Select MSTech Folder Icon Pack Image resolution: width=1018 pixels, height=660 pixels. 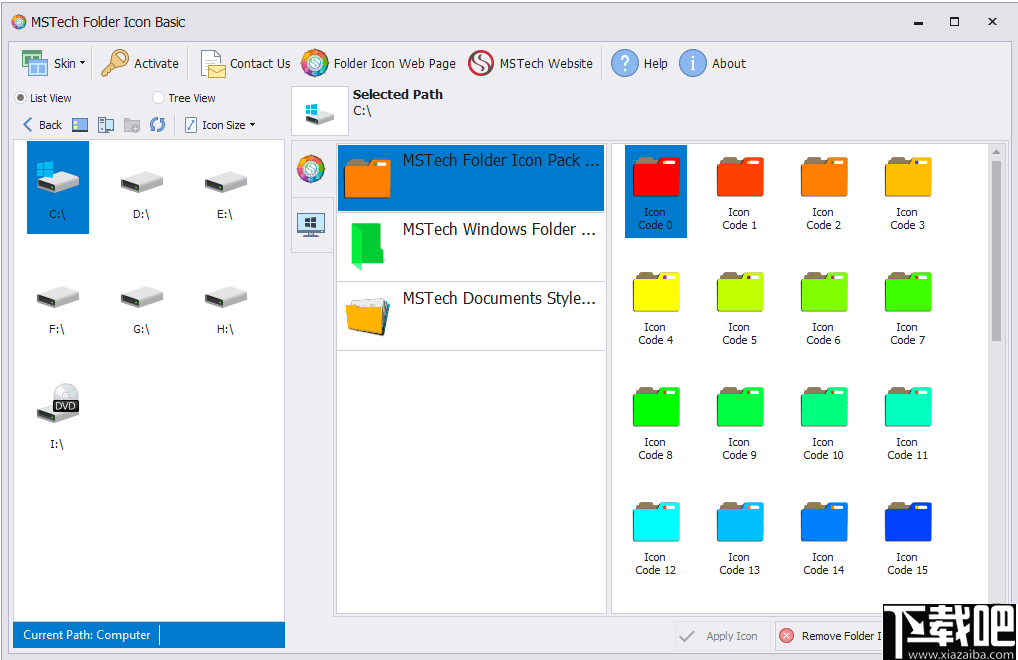471,178
